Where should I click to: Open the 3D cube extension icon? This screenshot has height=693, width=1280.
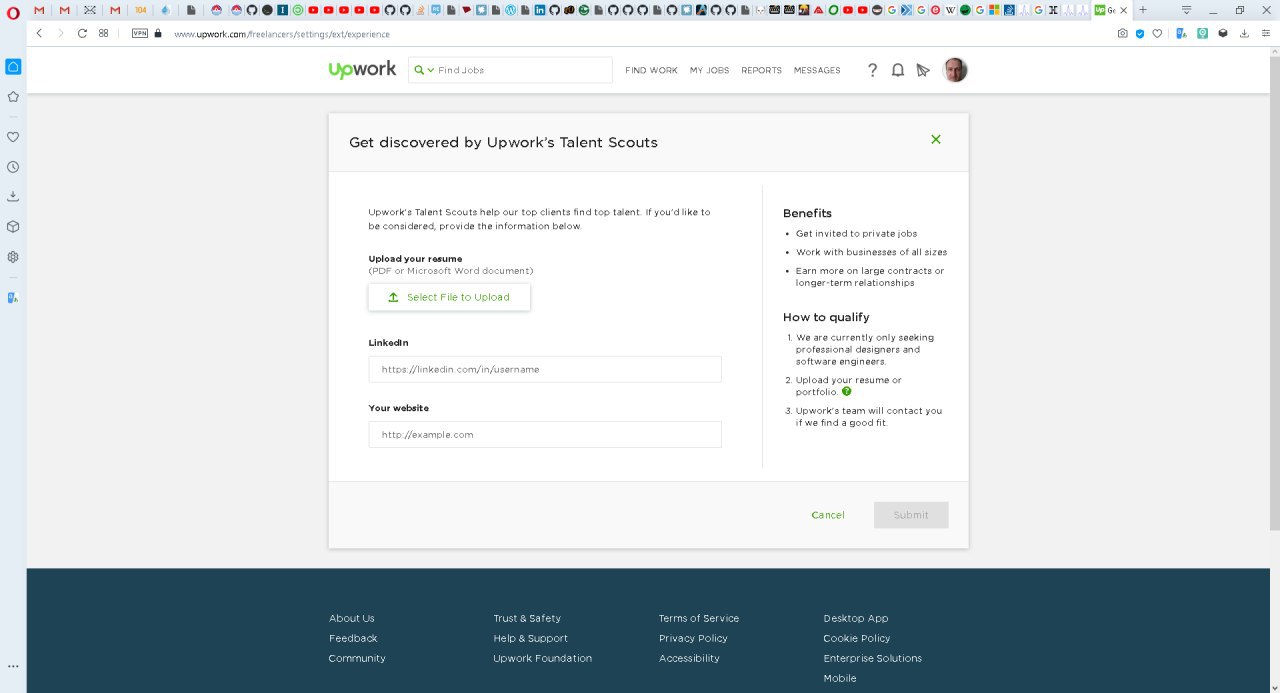[x=1223, y=33]
